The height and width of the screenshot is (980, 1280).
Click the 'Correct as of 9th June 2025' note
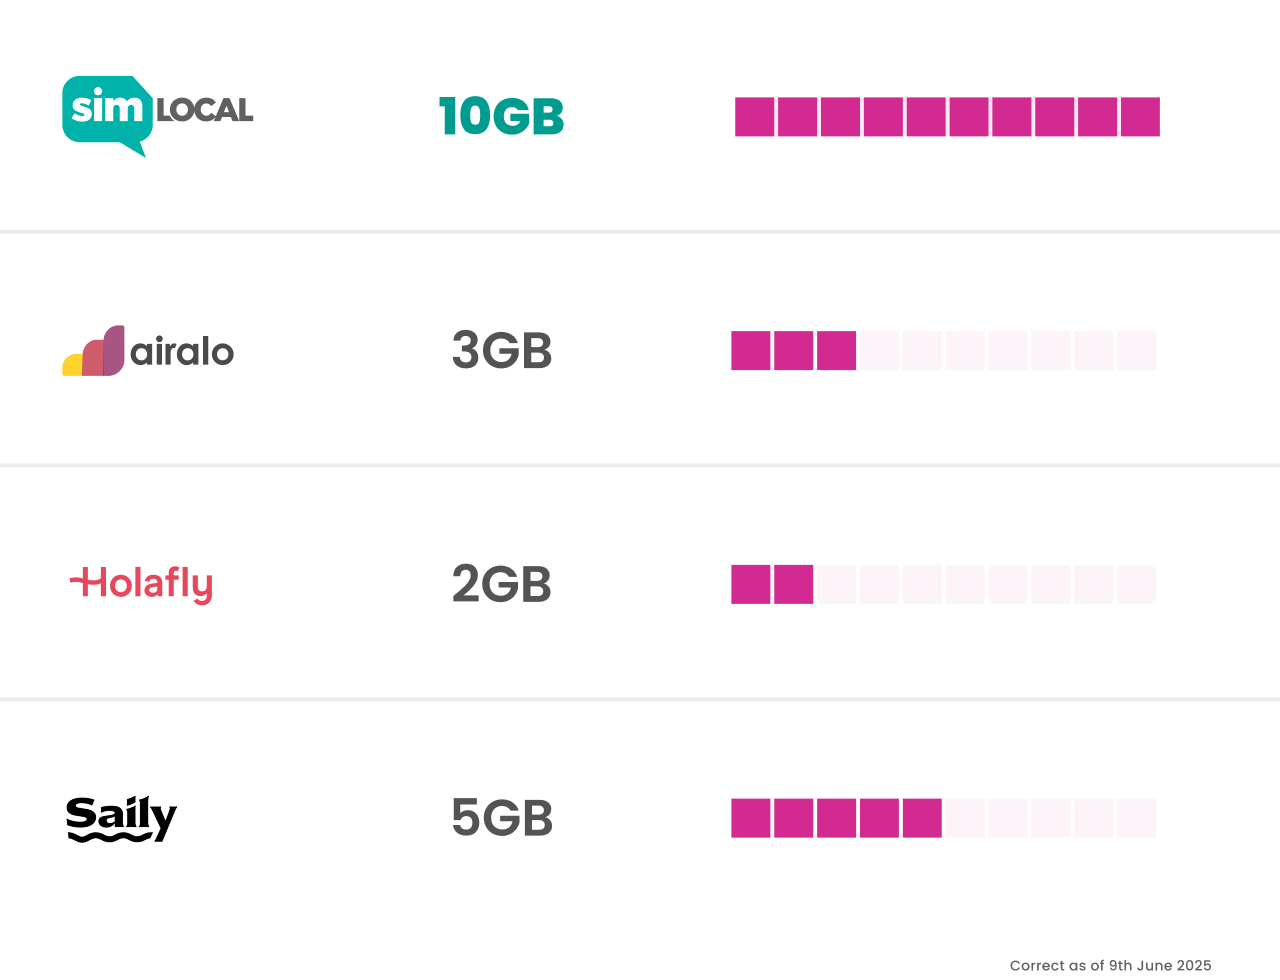point(1110,965)
